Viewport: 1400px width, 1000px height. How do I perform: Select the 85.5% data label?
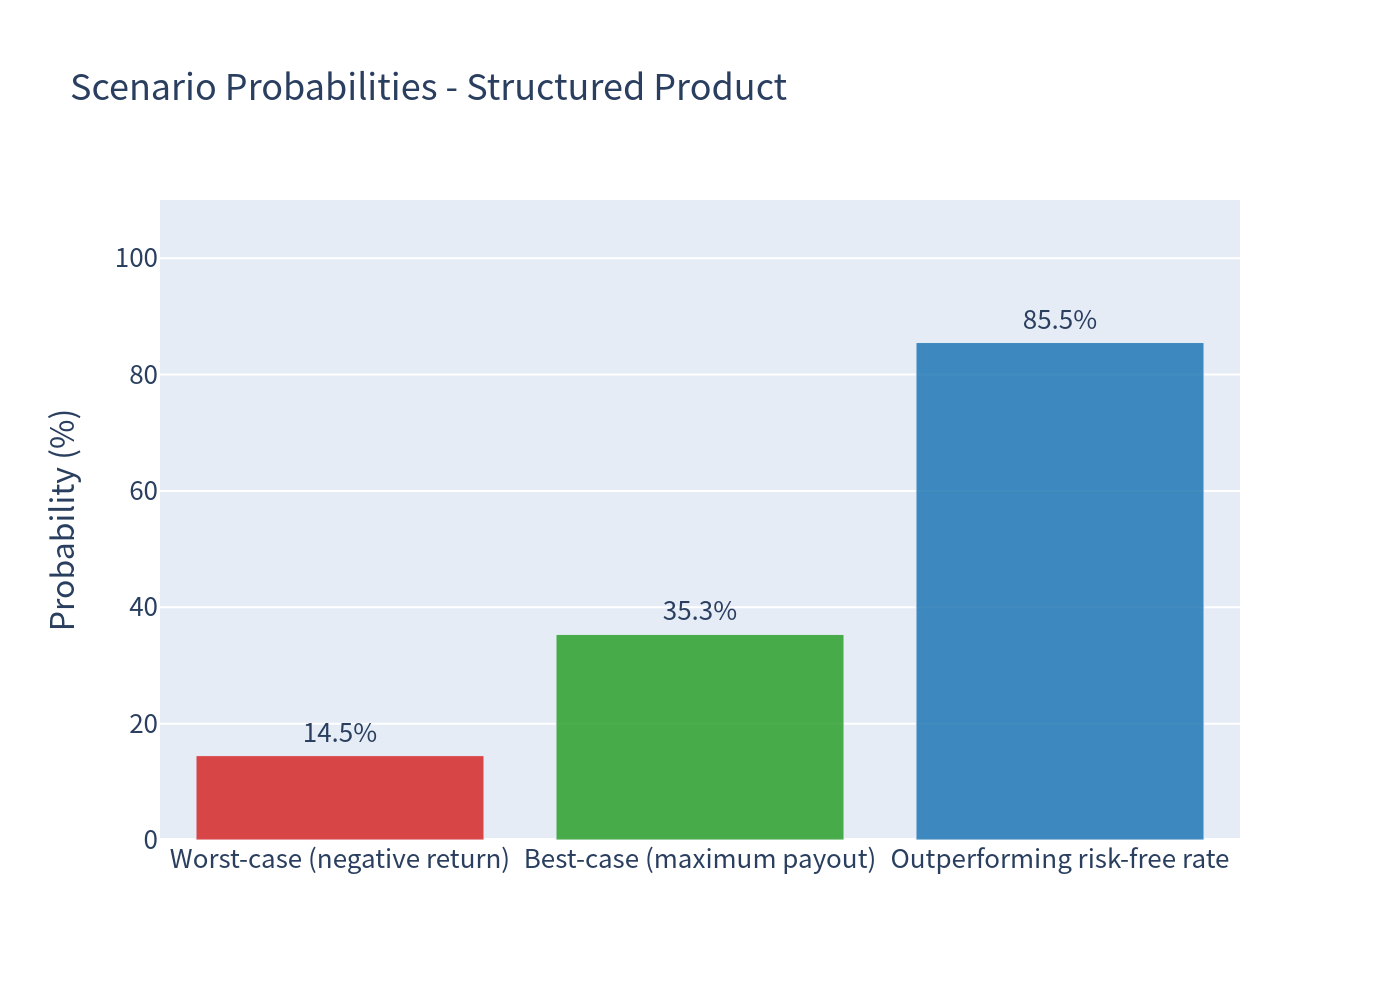[1060, 320]
